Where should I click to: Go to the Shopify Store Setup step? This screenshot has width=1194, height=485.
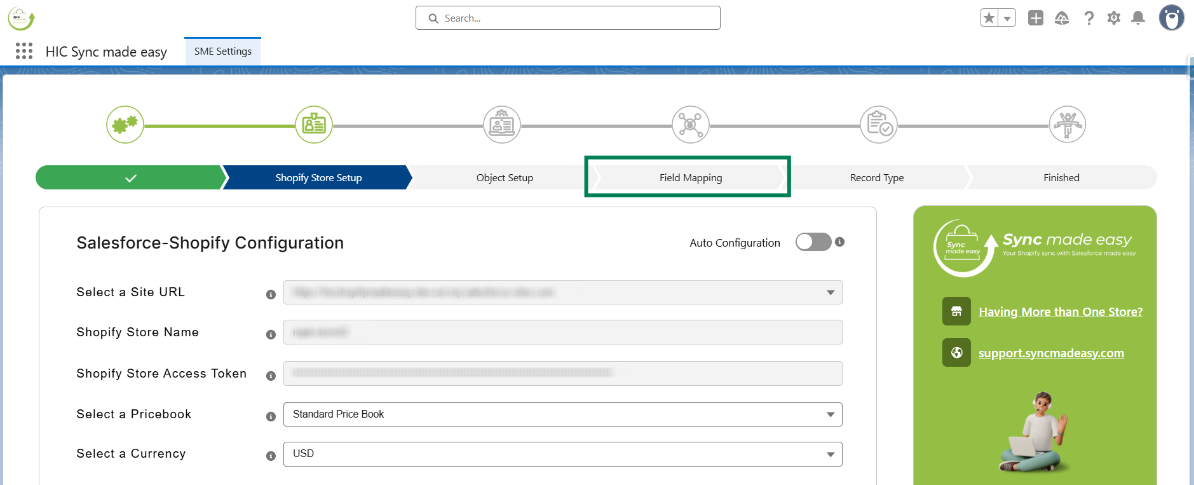click(x=318, y=177)
